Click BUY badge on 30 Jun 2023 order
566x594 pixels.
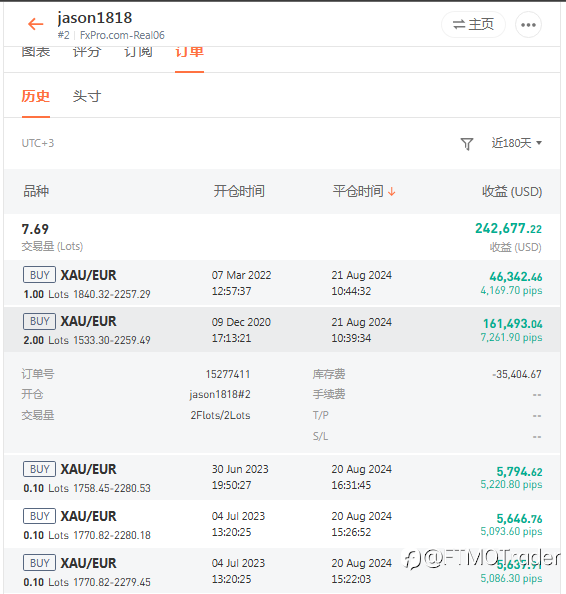pyautogui.click(x=39, y=469)
